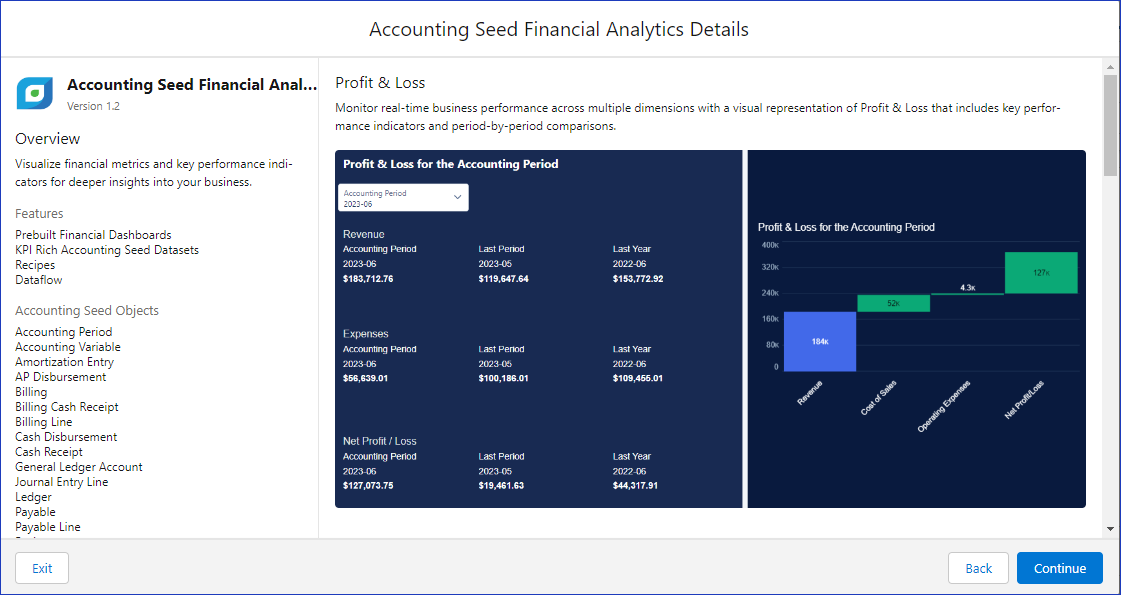The height and width of the screenshot is (595, 1121).
Task: Click the Continue button
Action: 1060,568
